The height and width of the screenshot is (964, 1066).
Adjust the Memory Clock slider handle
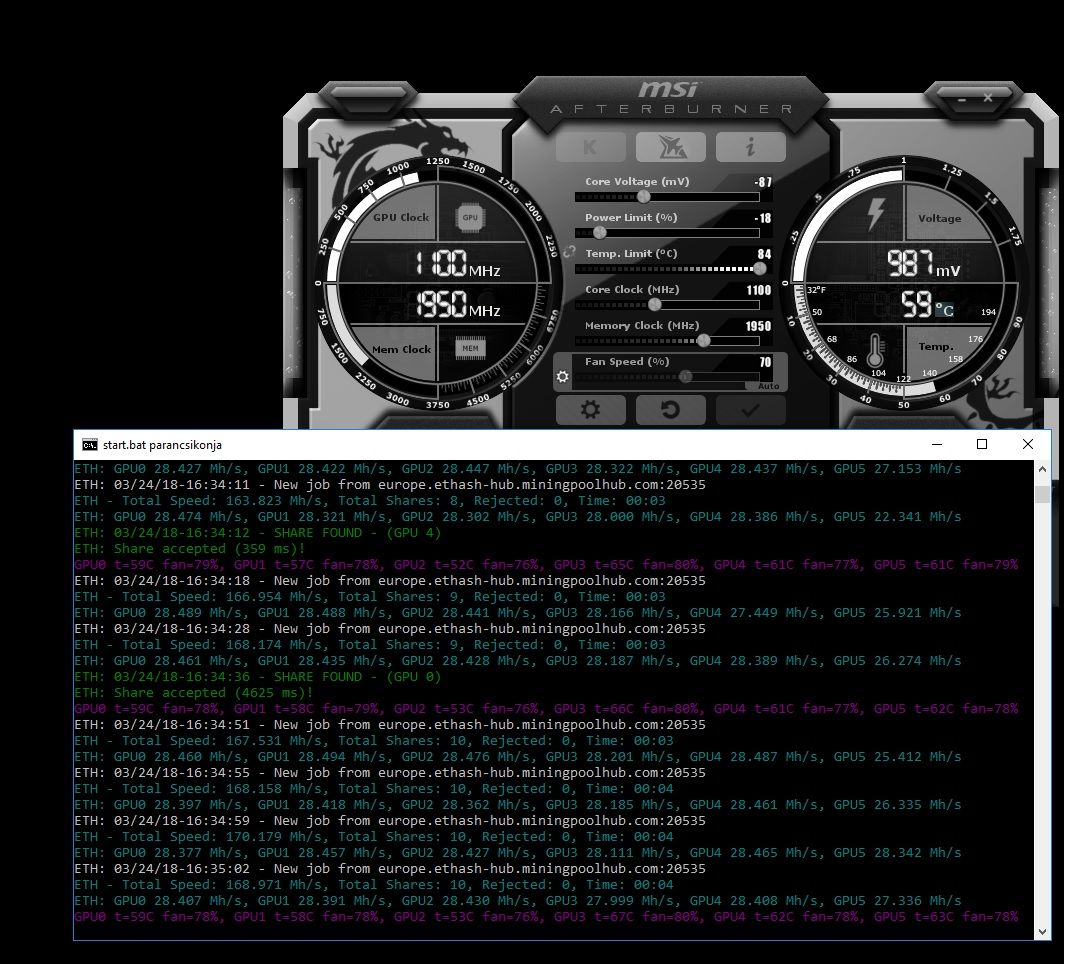(x=704, y=341)
